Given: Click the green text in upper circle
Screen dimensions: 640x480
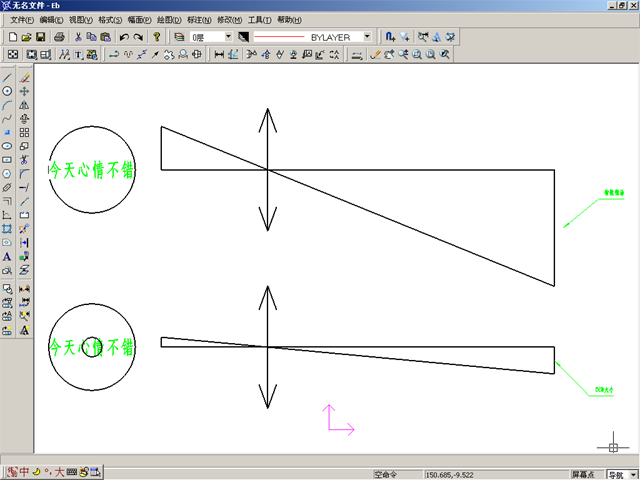Looking at the screenshot, I should click(x=92, y=170).
